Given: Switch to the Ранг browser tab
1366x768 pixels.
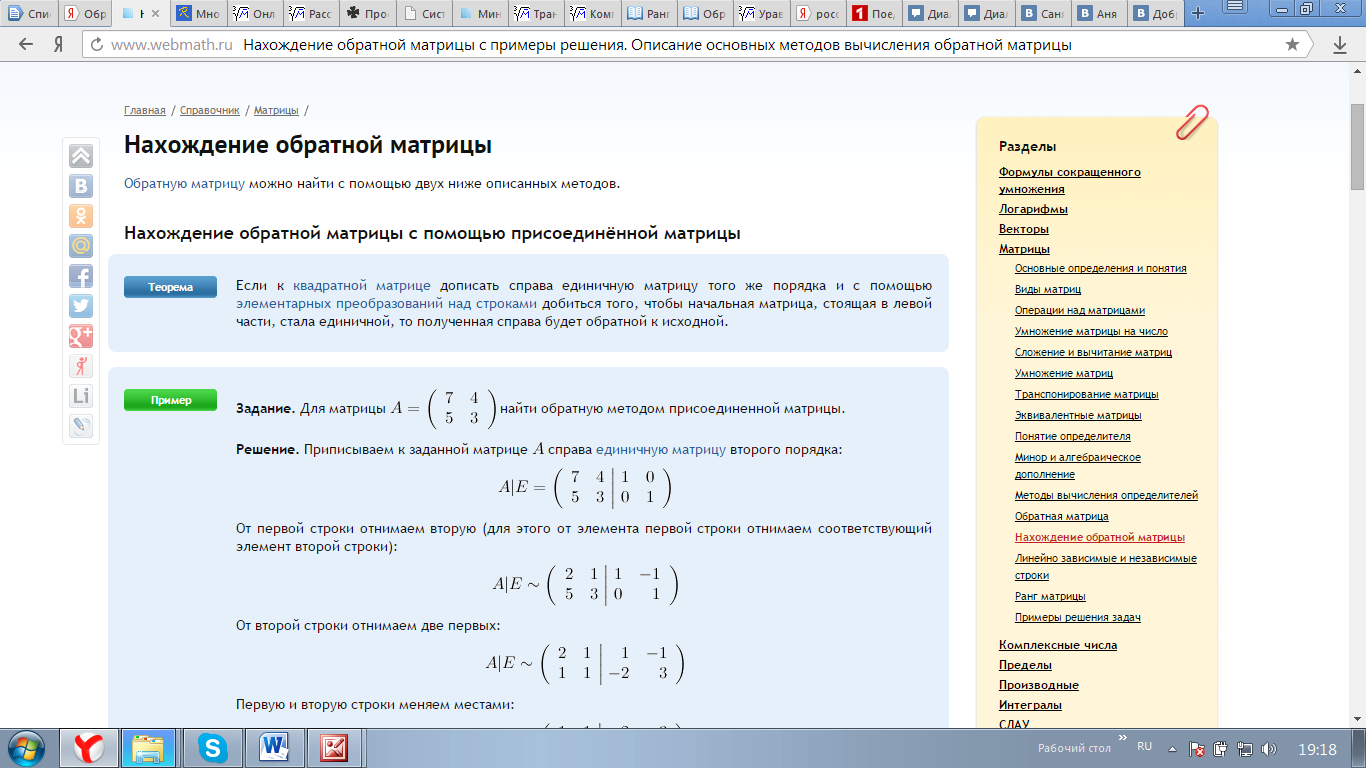Looking at the screenshot, I should coord(651,14).
